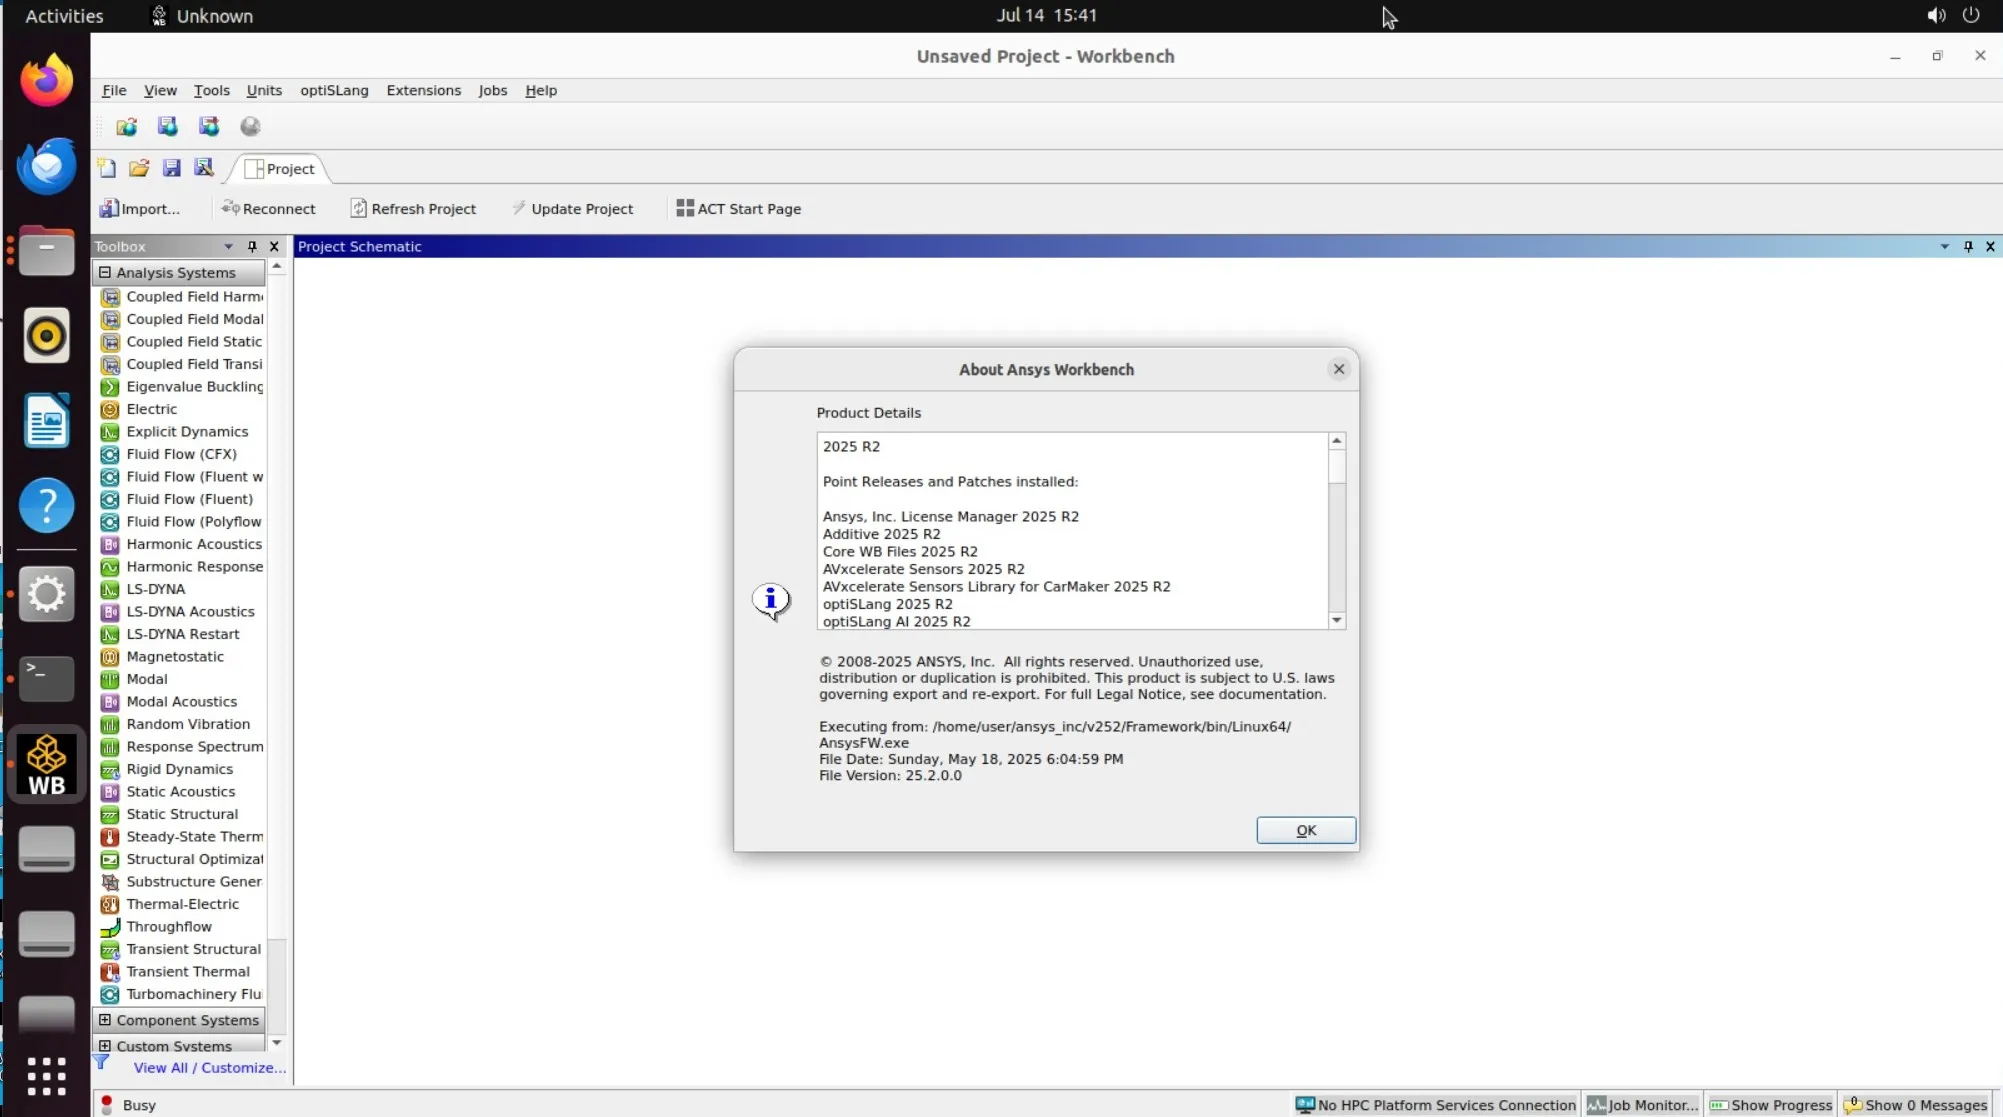Open the Toolbox panel dropdown arrow
Screen dimensions: 2003x1117
click(x=229, y=246)
